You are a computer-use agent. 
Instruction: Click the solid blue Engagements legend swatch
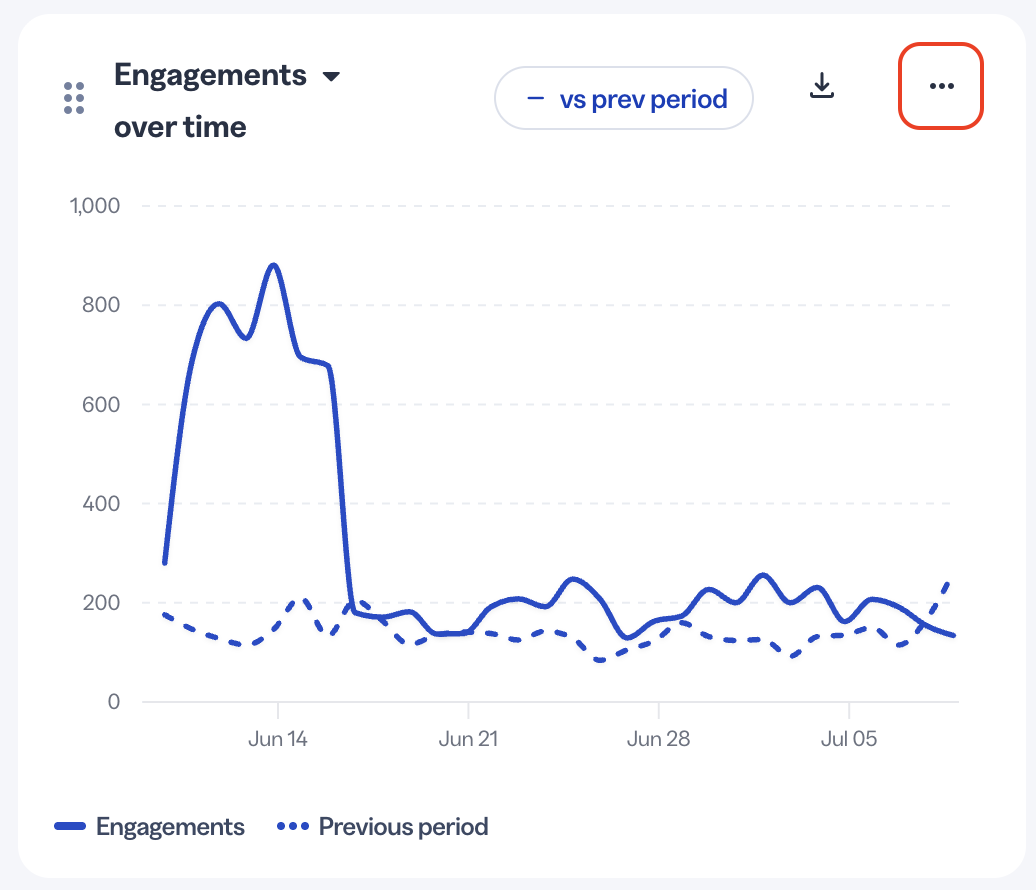click(70, 826)
